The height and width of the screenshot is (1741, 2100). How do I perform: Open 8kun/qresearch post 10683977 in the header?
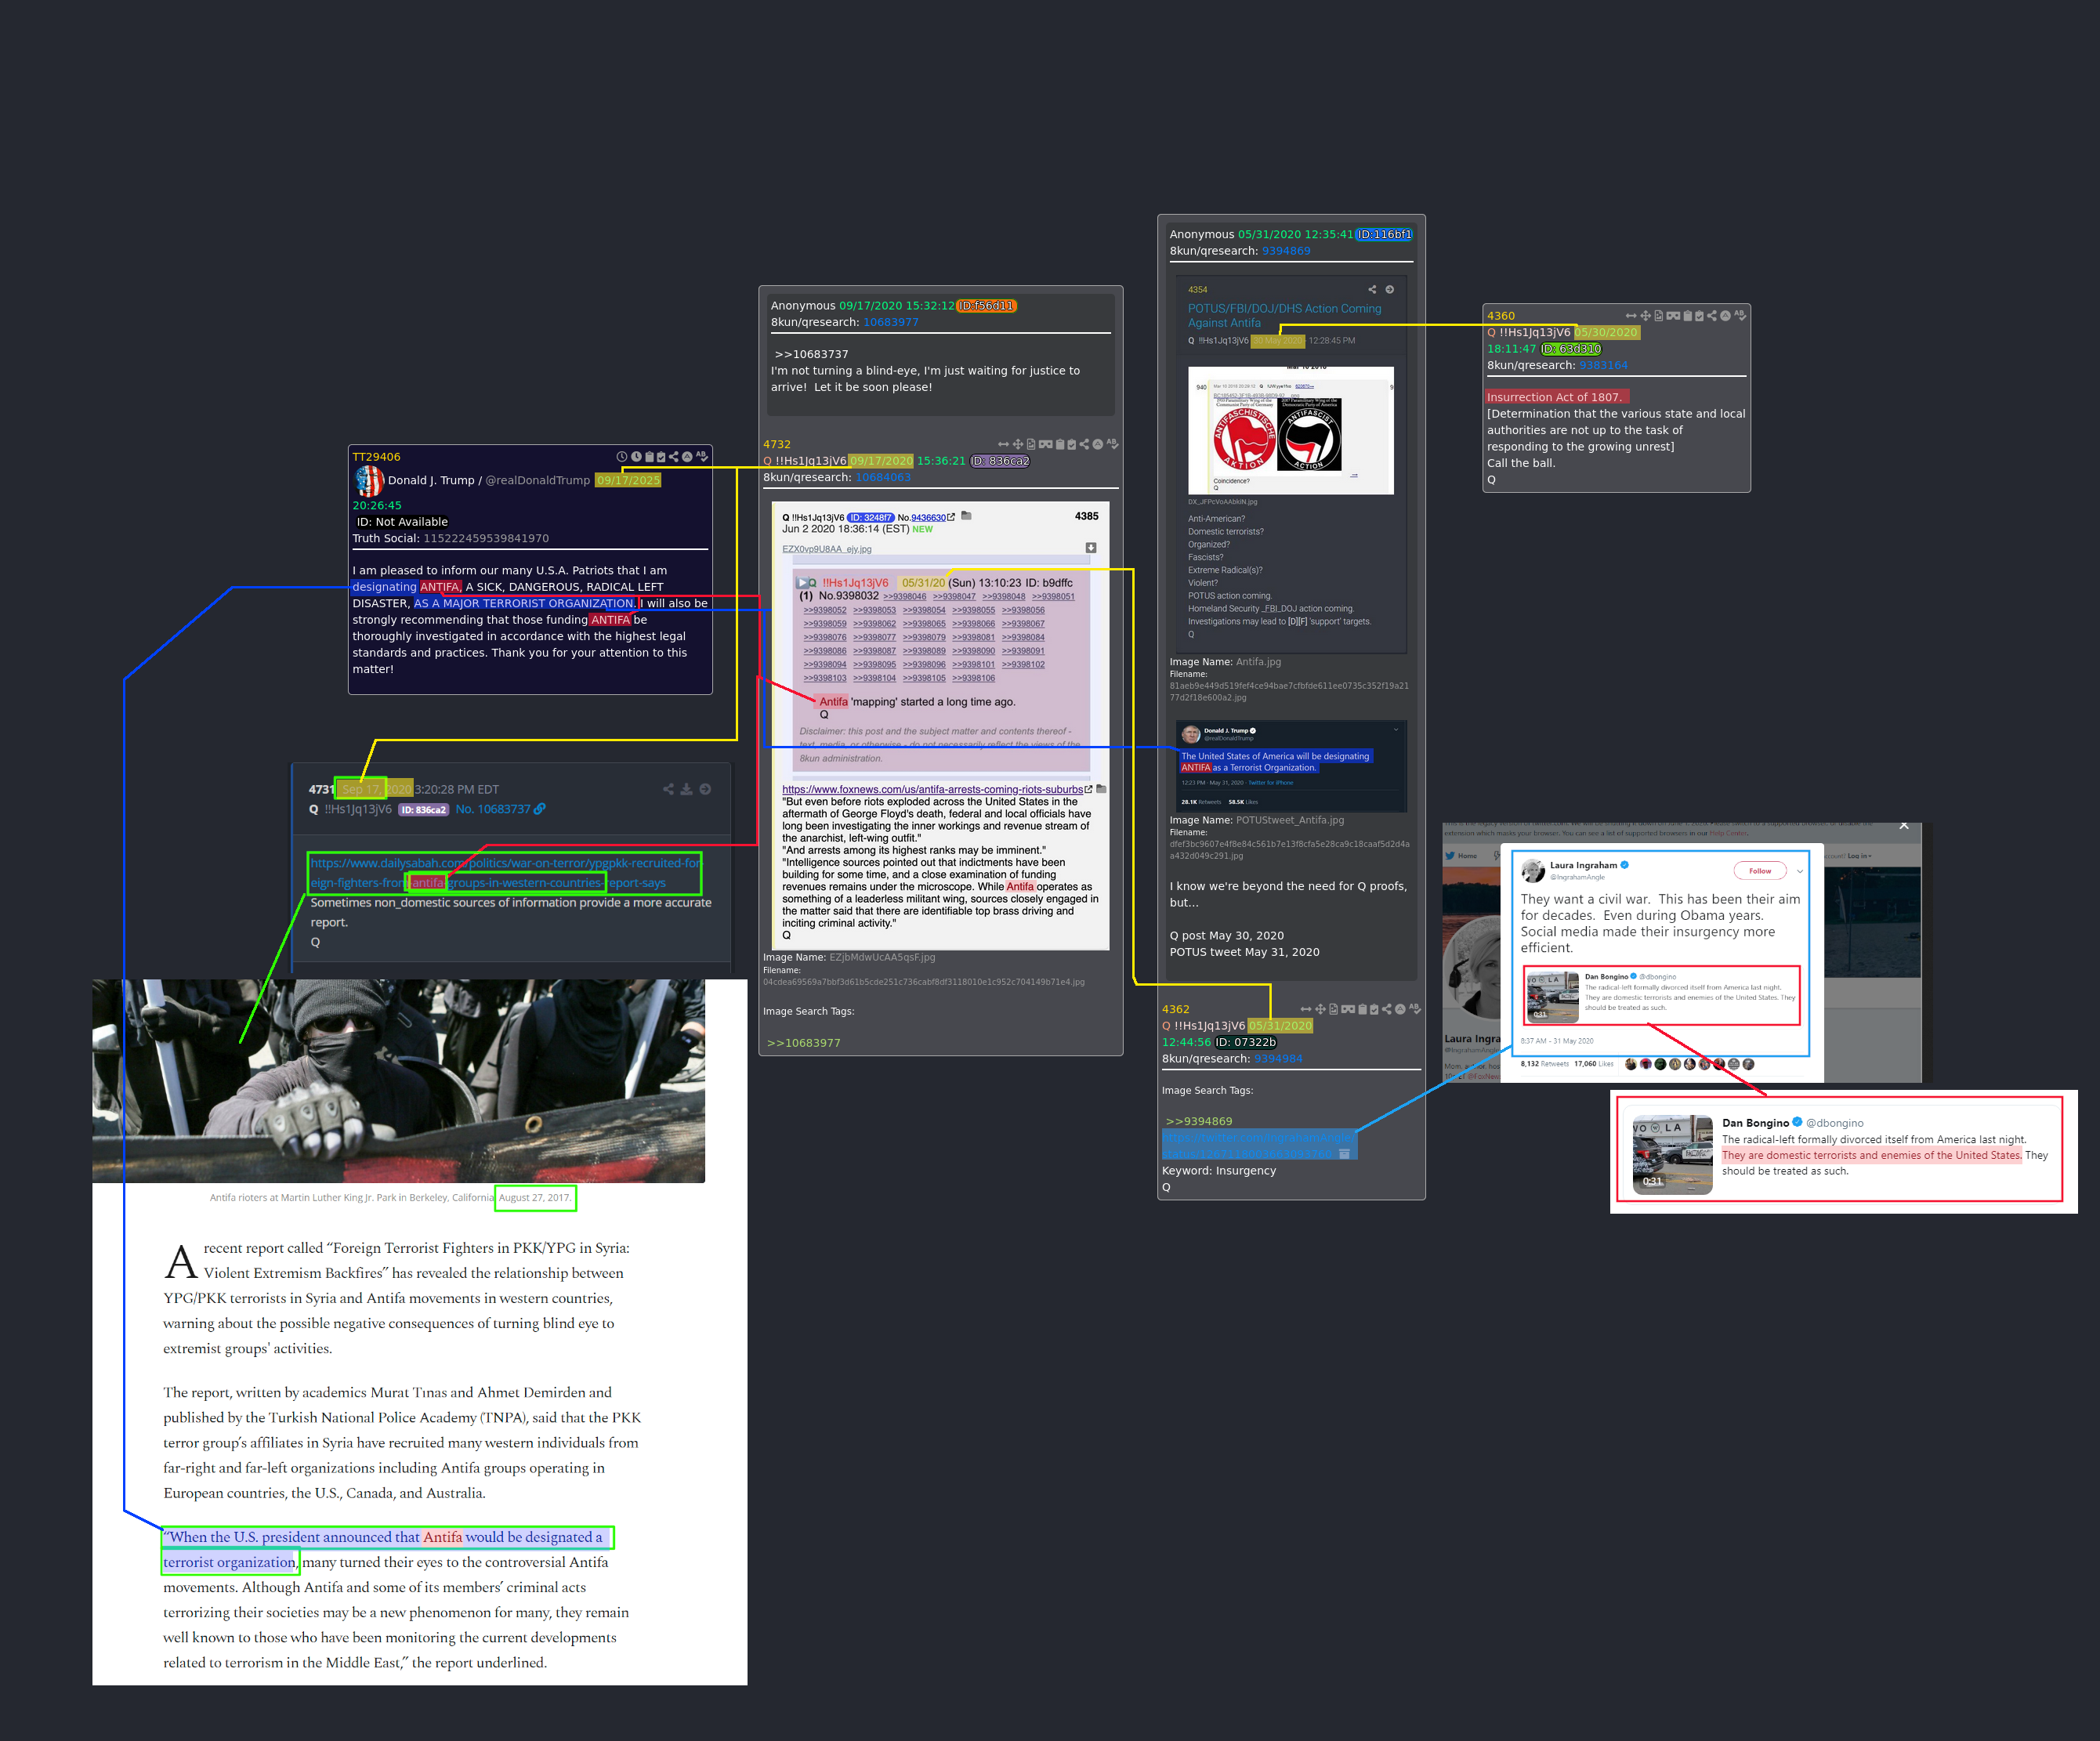890,322
